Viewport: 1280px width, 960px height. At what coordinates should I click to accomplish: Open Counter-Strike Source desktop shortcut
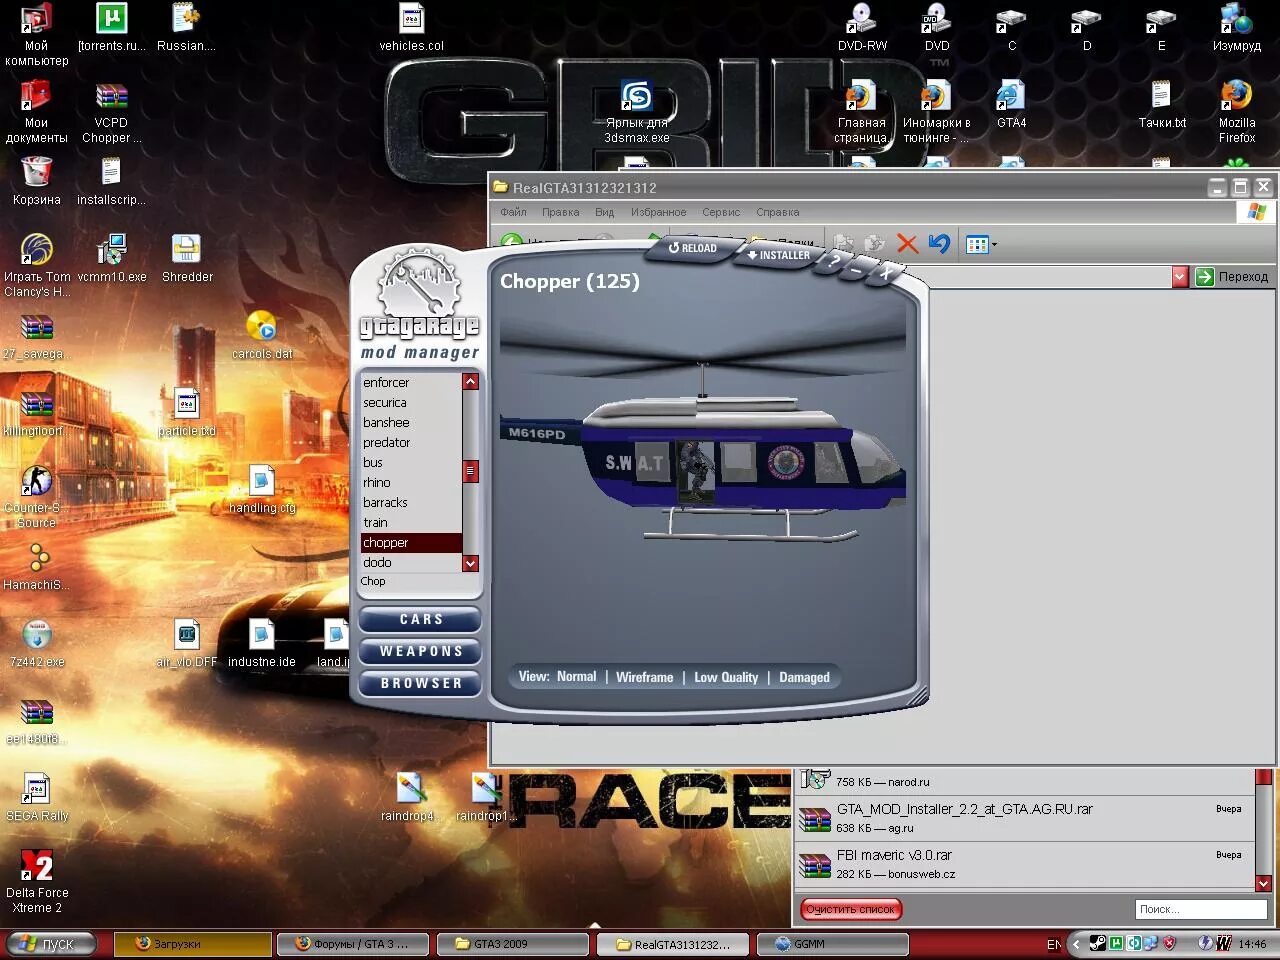click(x=36, y=497)
